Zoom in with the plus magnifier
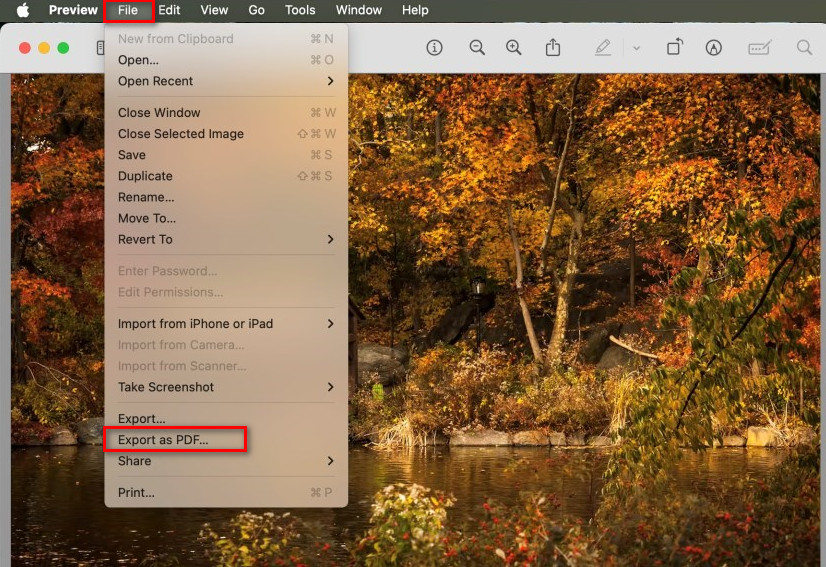 coord(514,48)
